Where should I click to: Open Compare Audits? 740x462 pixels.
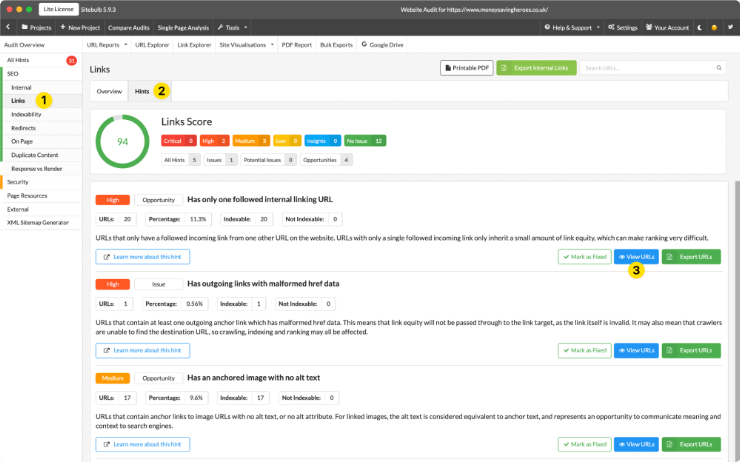pos(128,27)
